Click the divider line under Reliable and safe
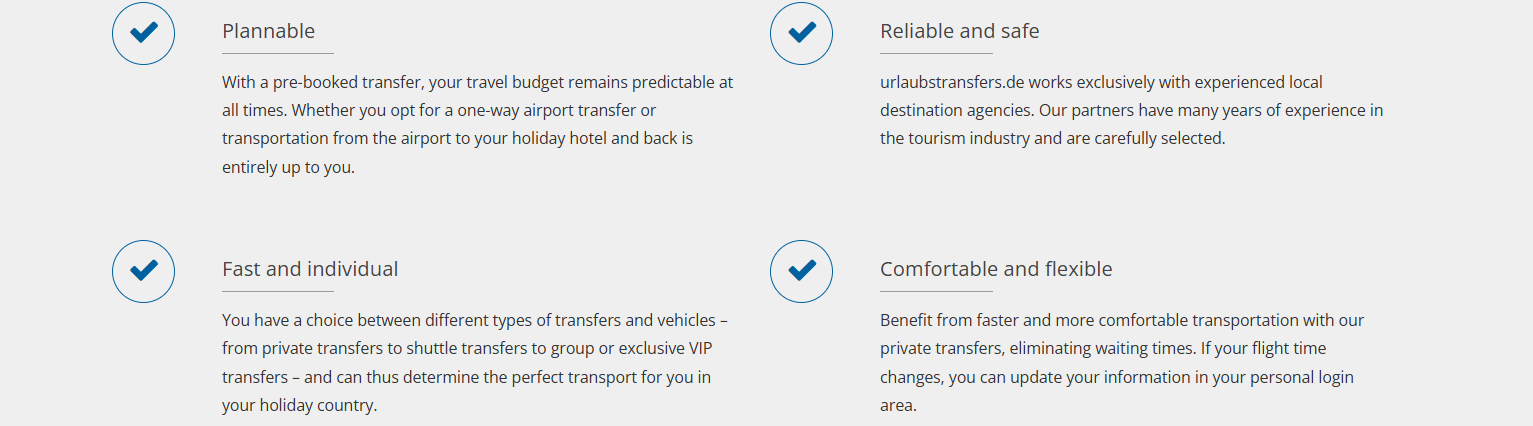 point(936,53)
